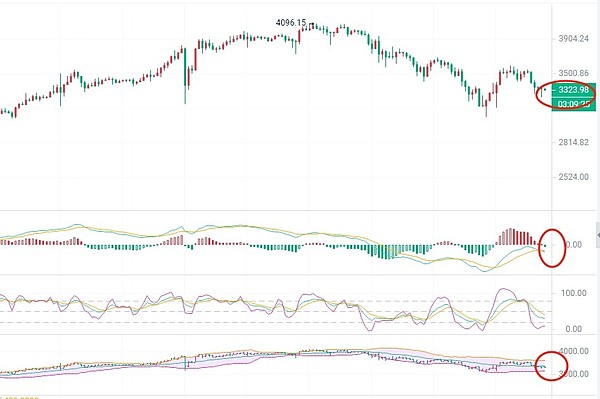Click the 2814.82 price axis label
The height and width of the screenshot is (399, 600).
tap(574, 142)
